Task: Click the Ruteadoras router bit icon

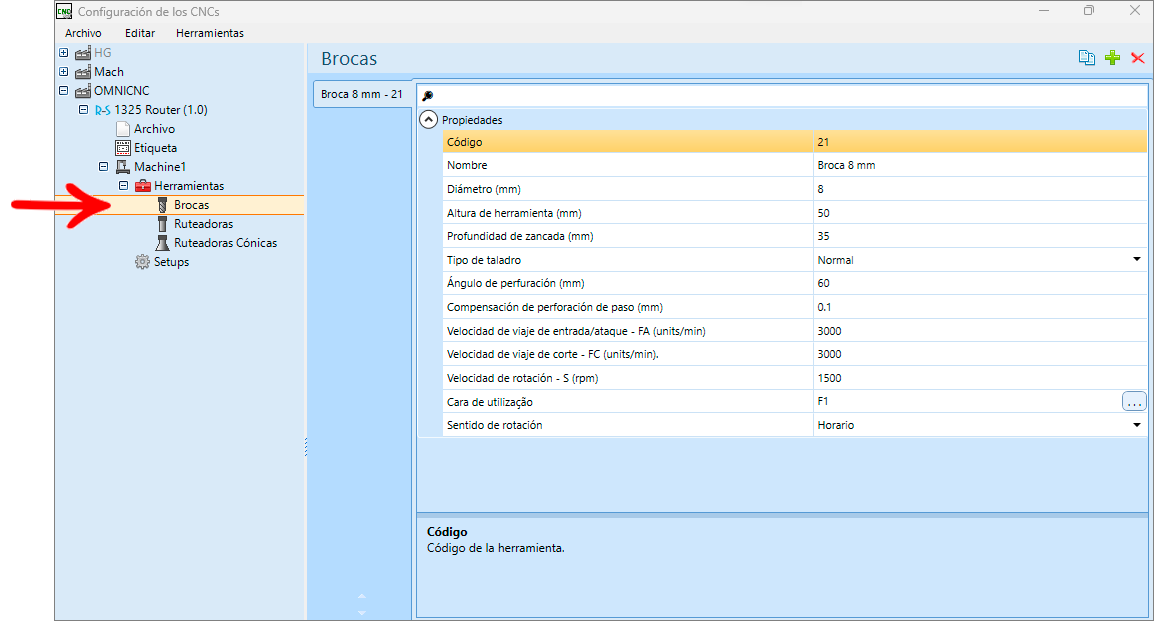Action: (163, 224)
